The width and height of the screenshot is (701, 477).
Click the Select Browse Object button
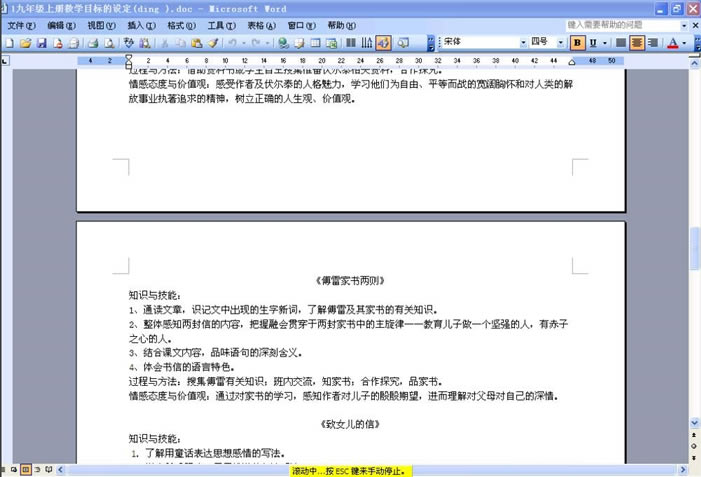pyautogui.click(x=694, y=446)
